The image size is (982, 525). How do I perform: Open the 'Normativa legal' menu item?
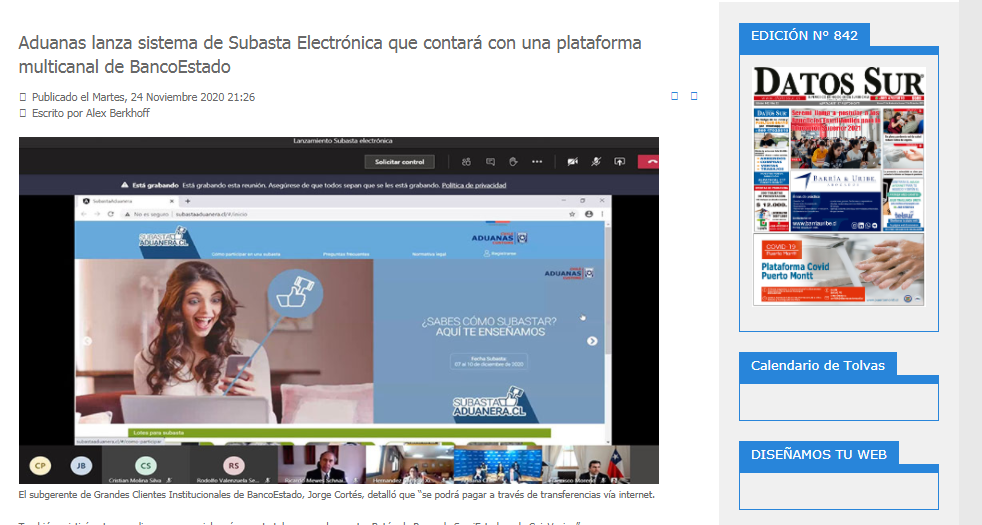point(429,254)
